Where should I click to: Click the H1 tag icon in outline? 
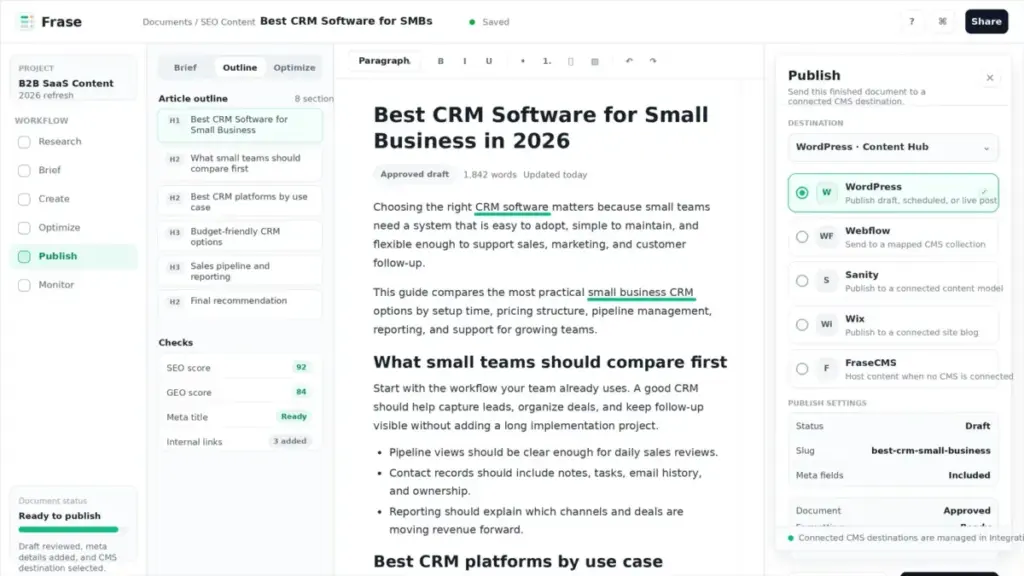pyautogui.click(x=174, y=120)
